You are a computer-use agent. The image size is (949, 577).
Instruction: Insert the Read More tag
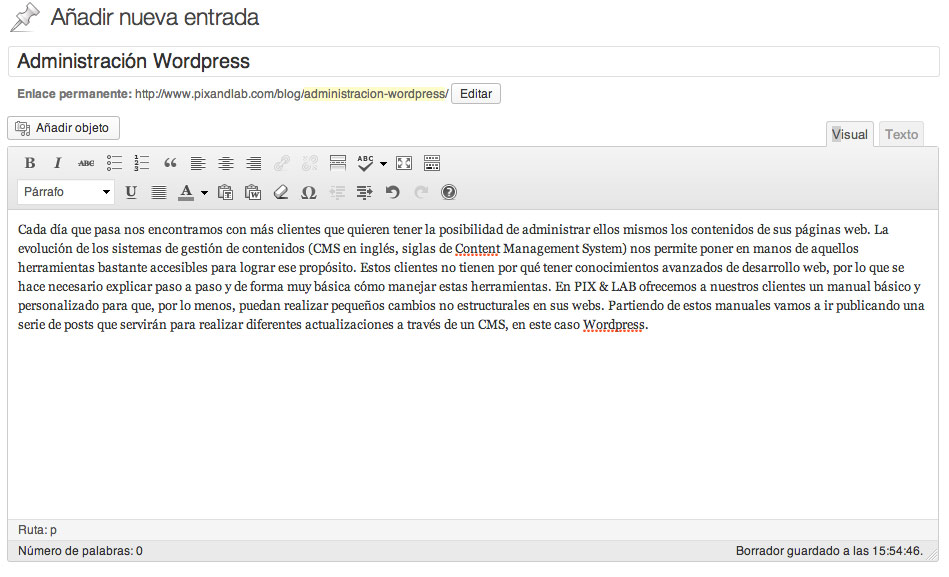[x=338, y=163]
